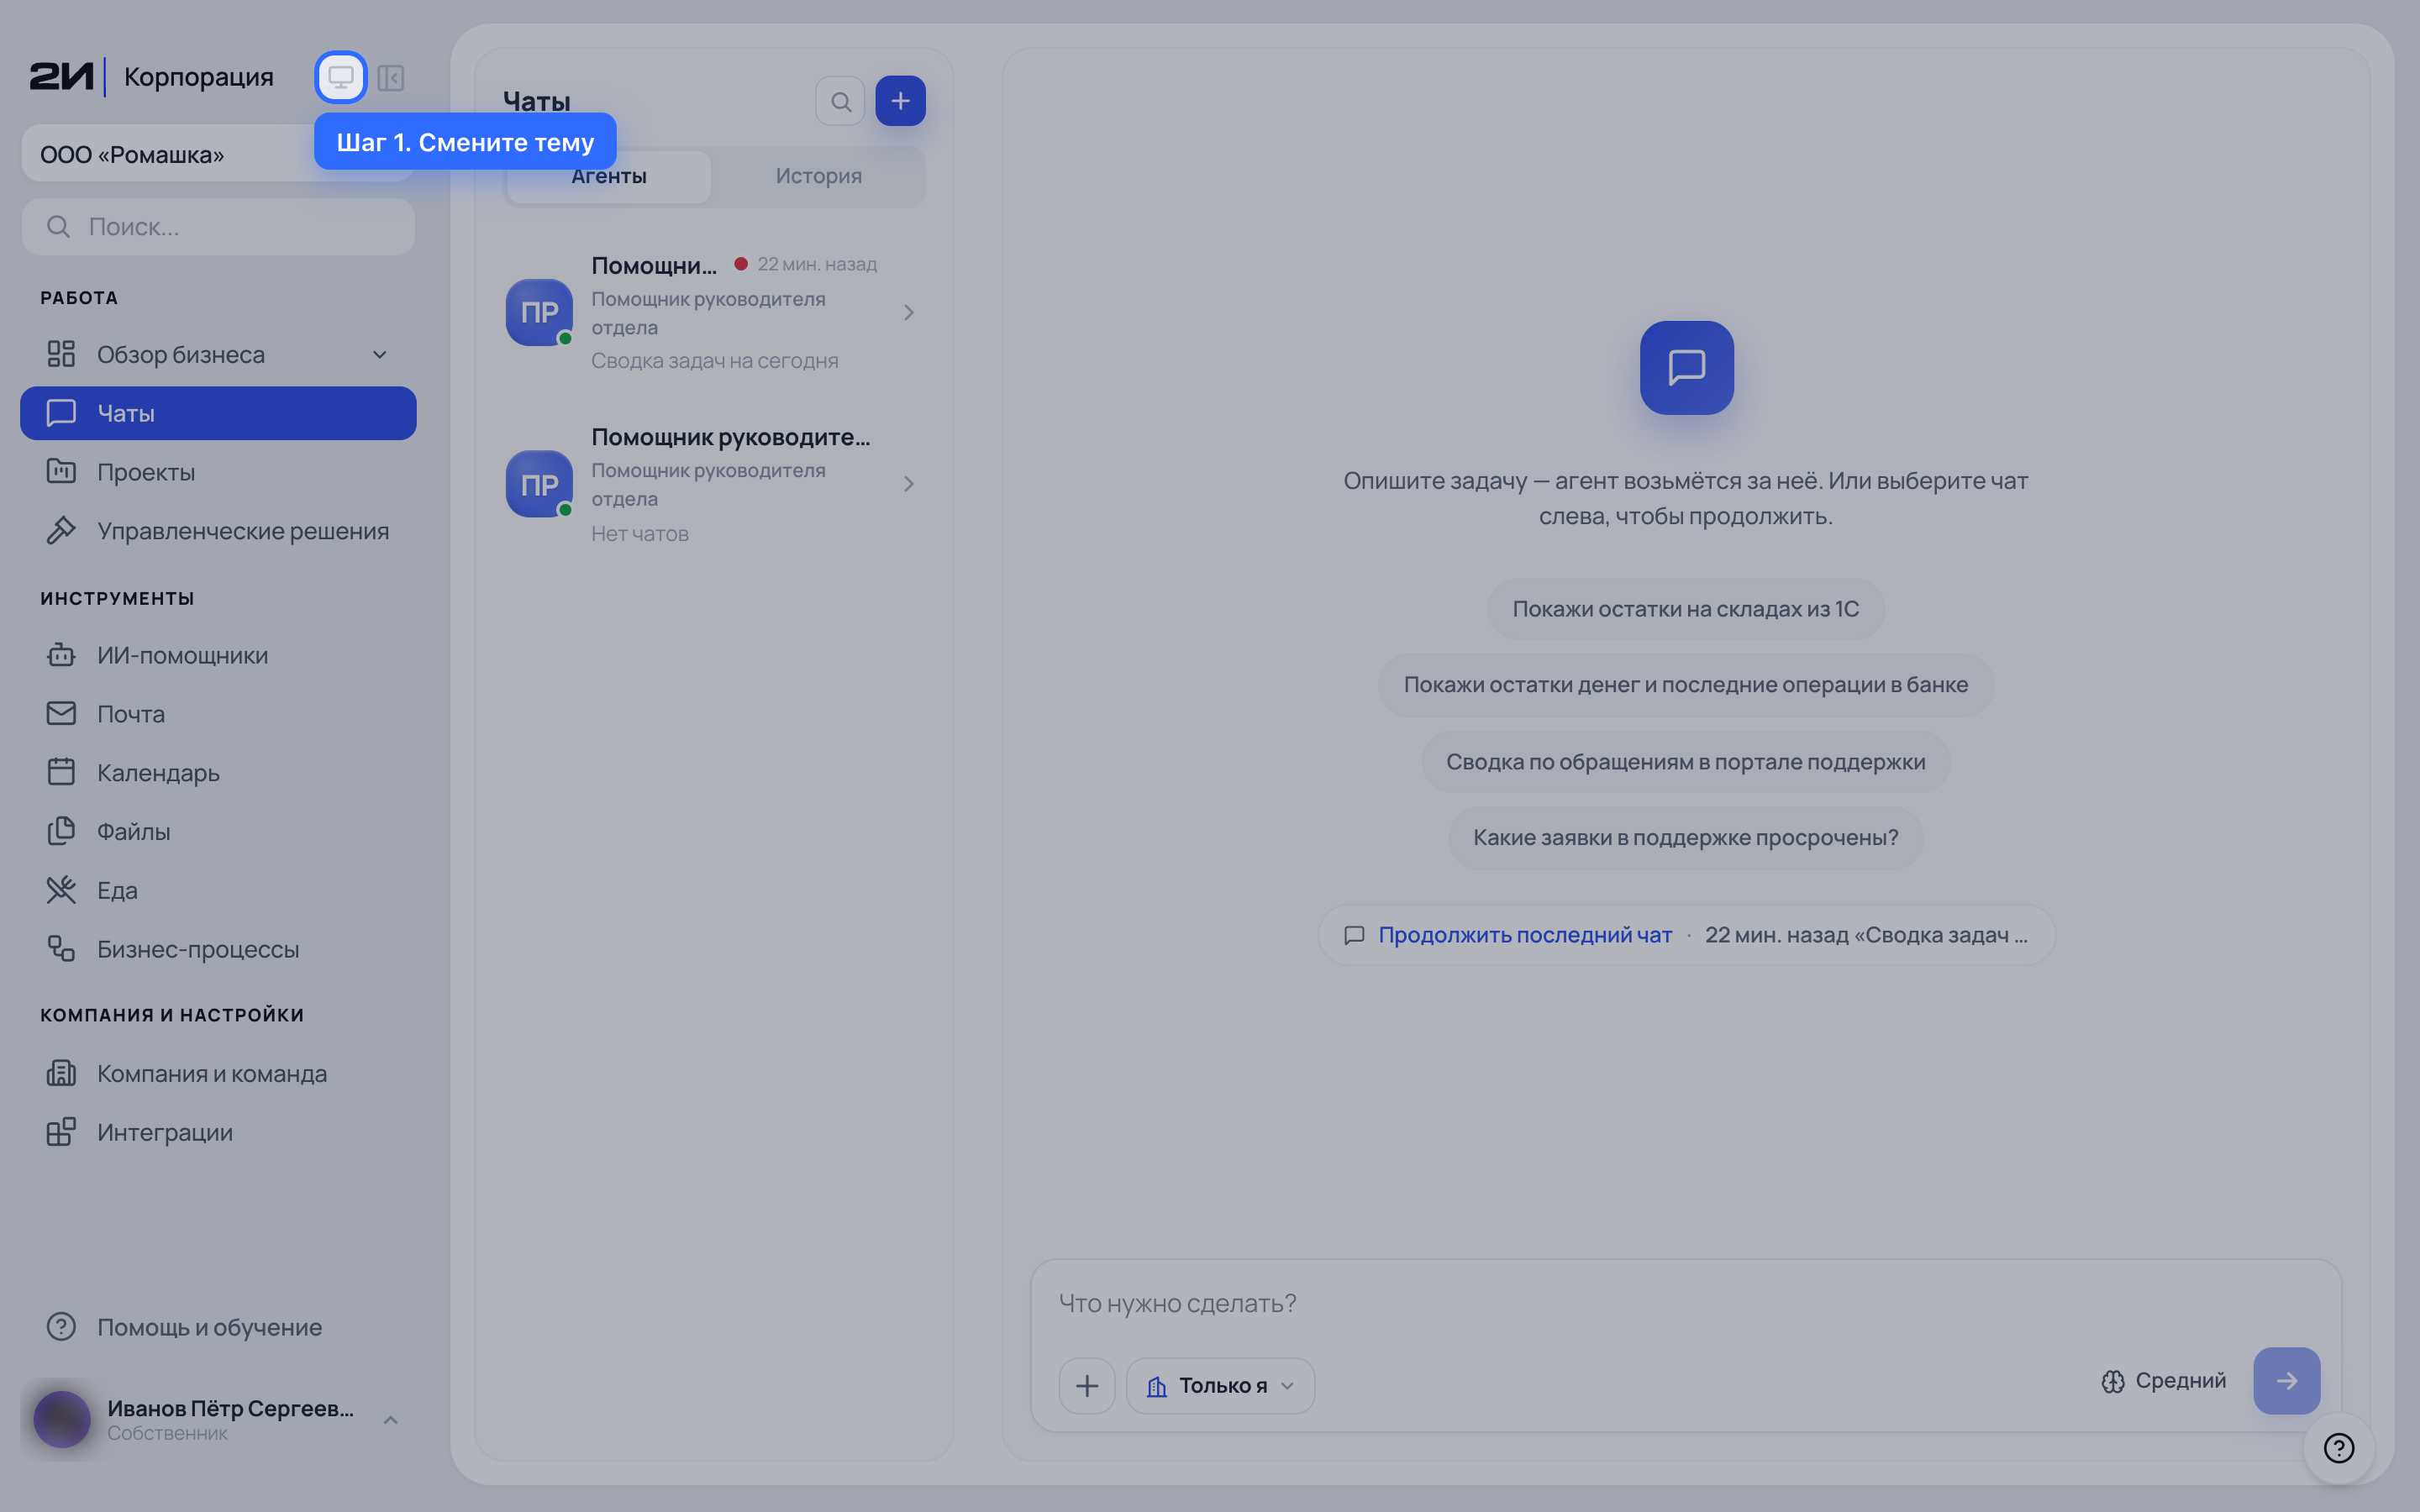
Task: Expand chevron of agent updated 22 мин. назад
Action: (909, 313)
